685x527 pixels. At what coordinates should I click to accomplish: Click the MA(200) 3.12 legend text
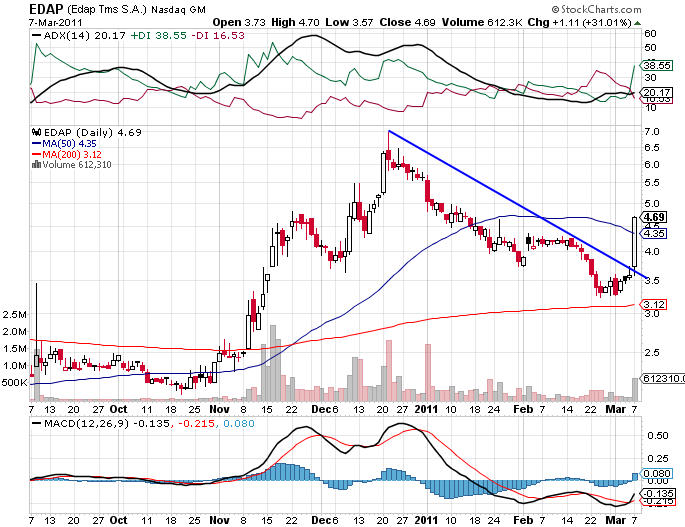coord(72,154)
